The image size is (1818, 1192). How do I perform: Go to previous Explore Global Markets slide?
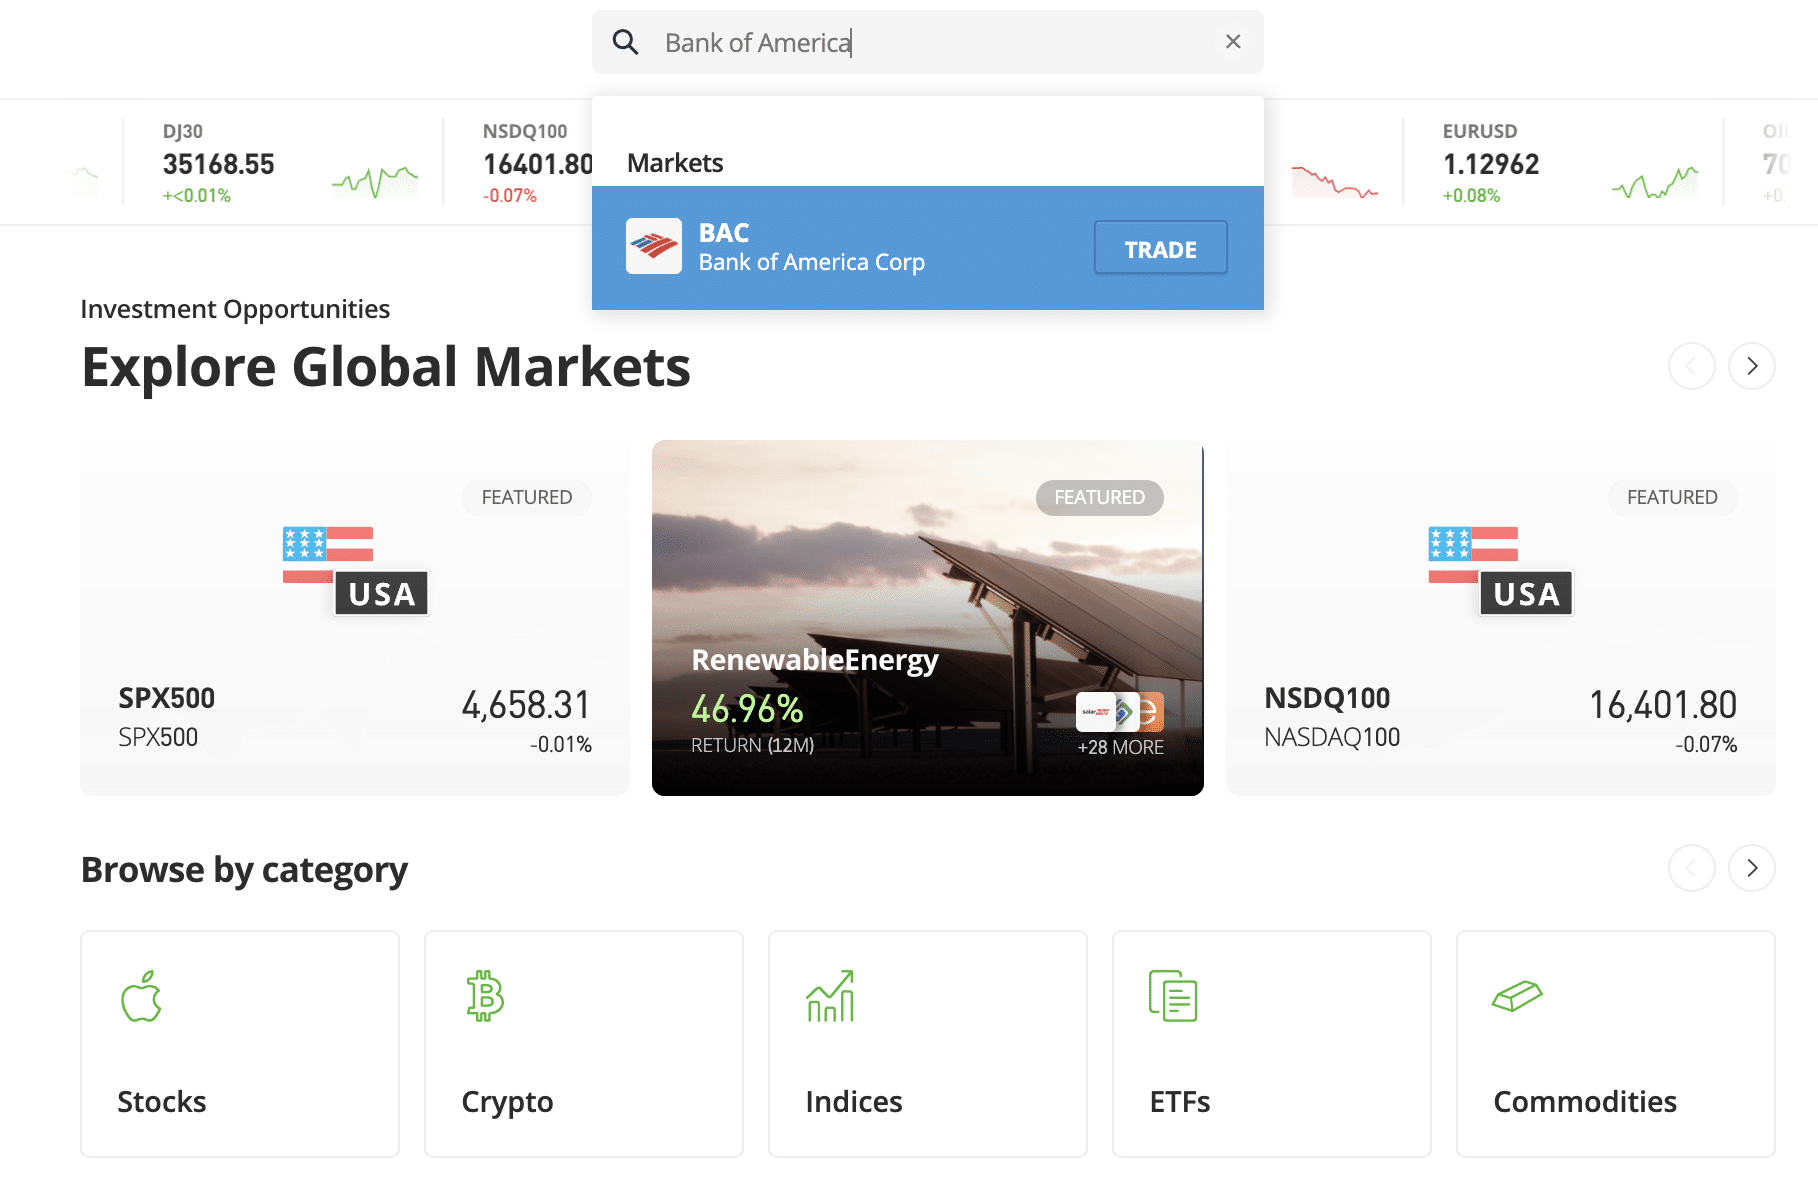click(x=1692, y=366)
